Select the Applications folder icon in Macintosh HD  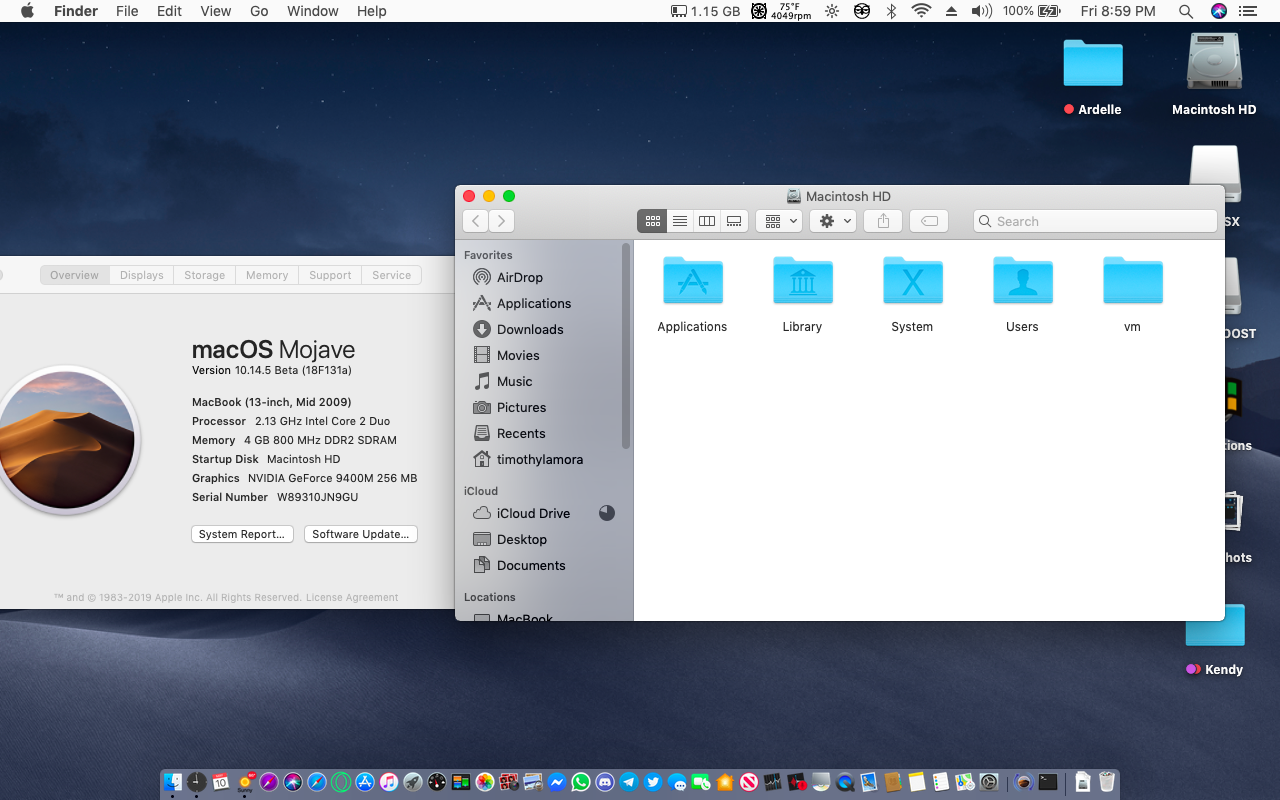[692, 281]
